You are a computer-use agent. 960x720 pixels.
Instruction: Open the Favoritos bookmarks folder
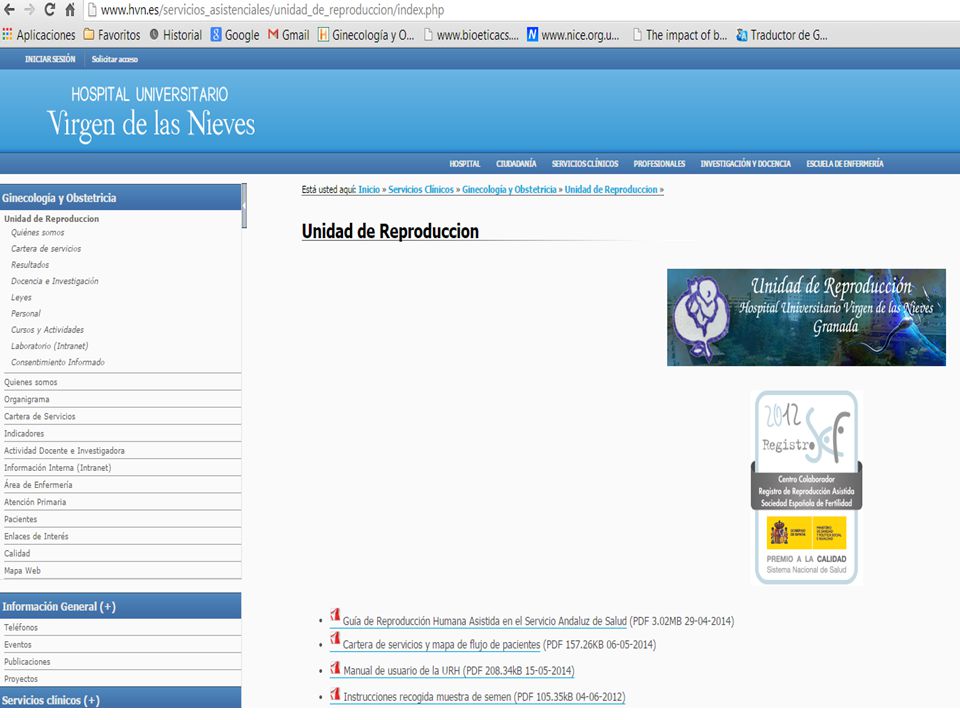(111, 35)
